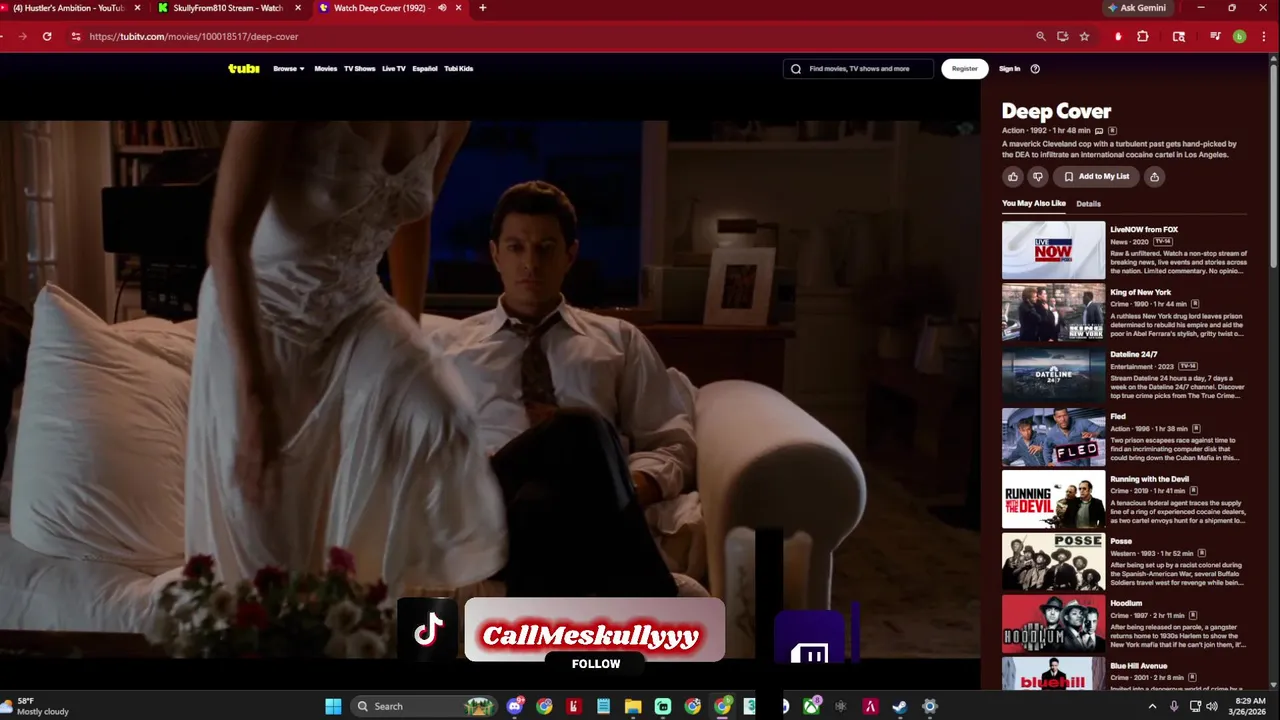The image size is (1280, 720).
Task: Click the taskbar Search box
Action: [425, 706]
